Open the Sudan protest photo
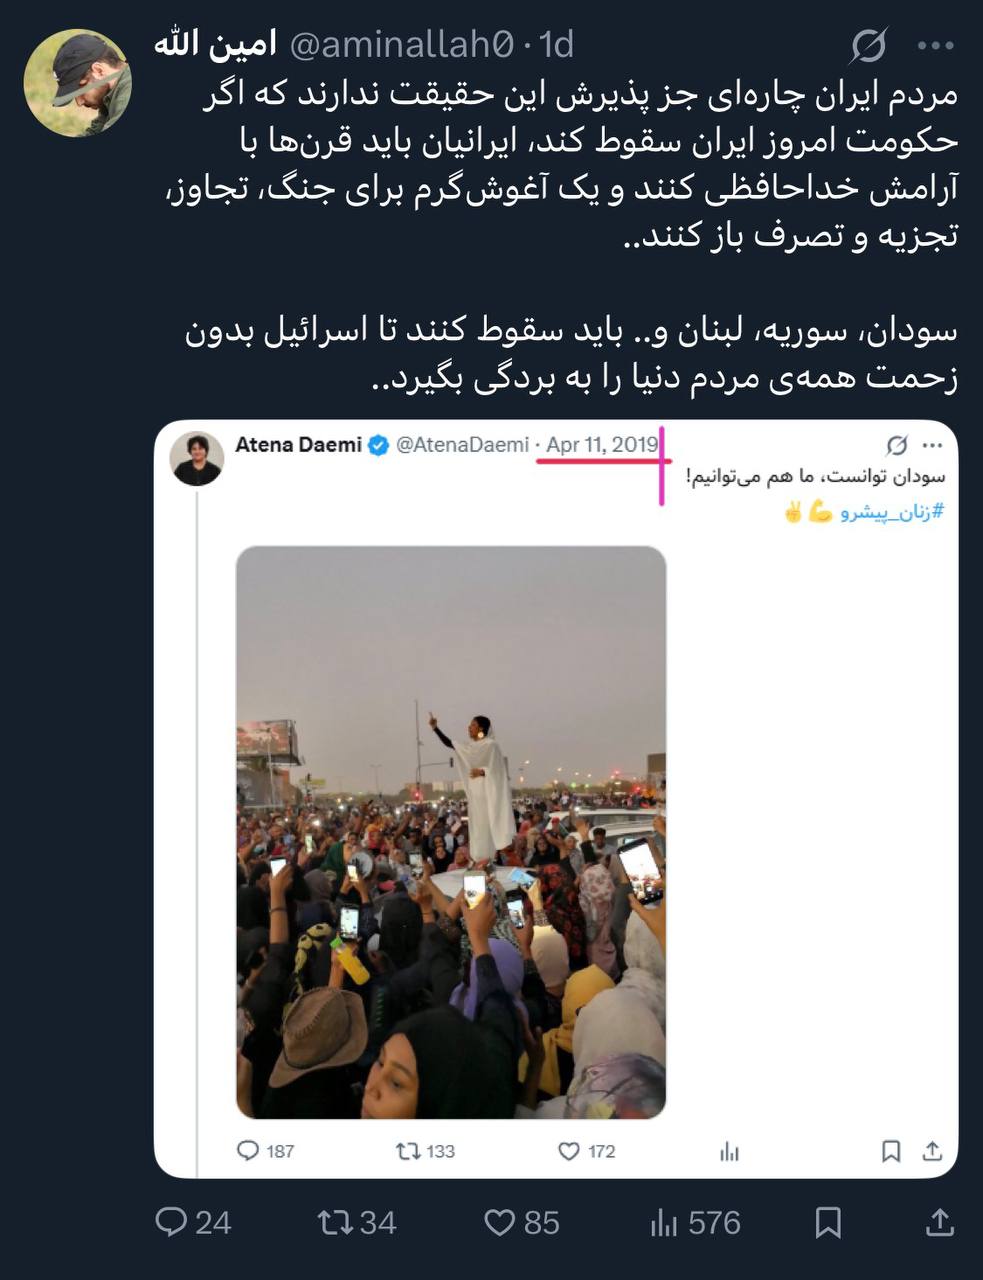983x1280 pixels. pos(451,832)
